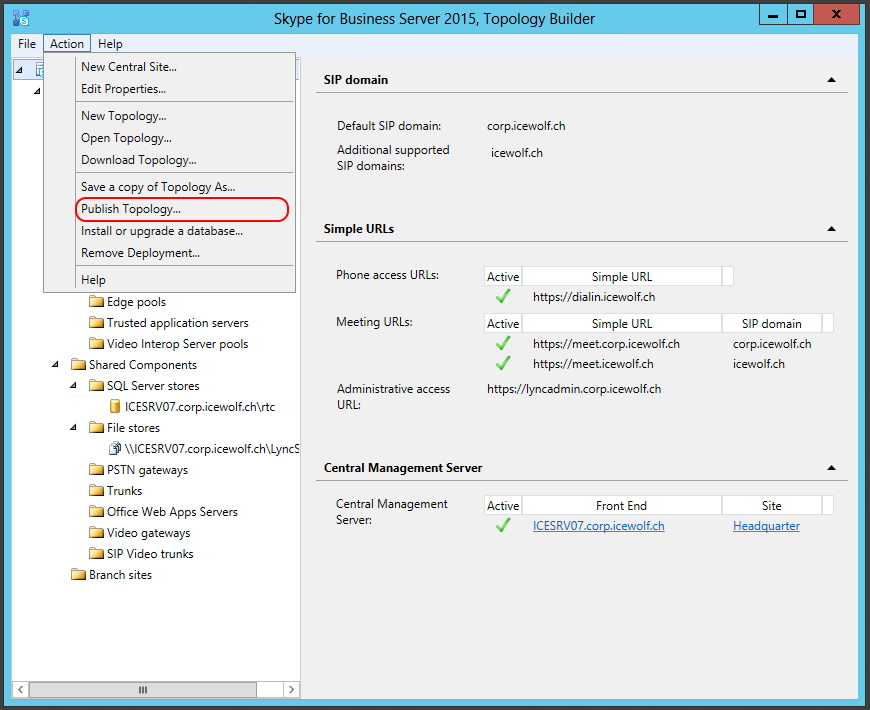Select Open Topology menu entry
Image resolution: width=870 pixels, height=710 pixels.
pos(126,138)
